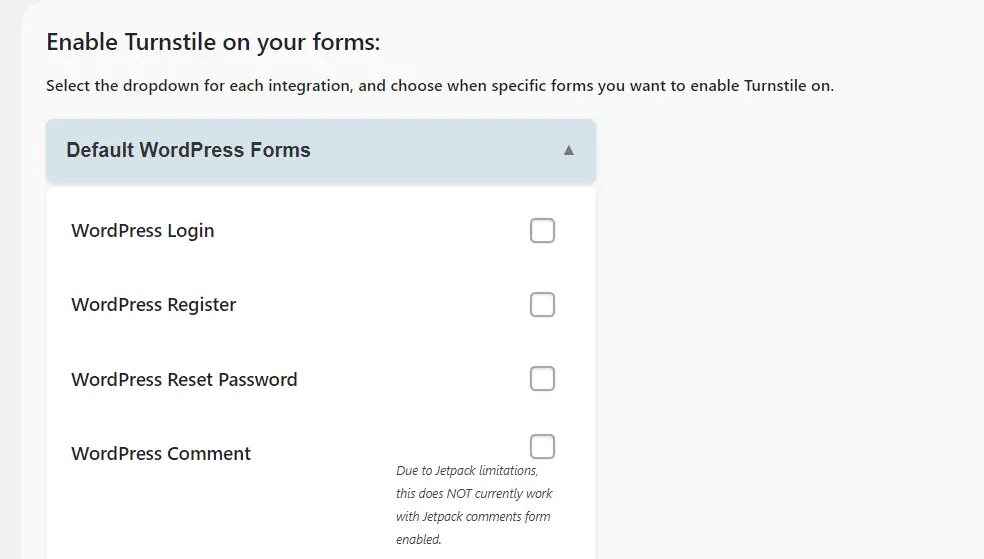The image size is (984, 559).
Task: Click the Default WordPress Forms header bar
Action: tap(400, 151)
